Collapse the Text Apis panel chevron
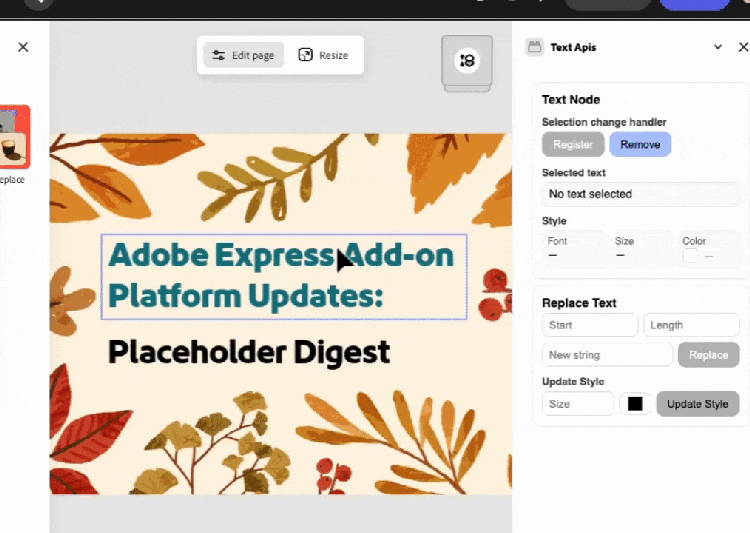The height and width of the screenshot is (533, 750). tap(717, 47)
